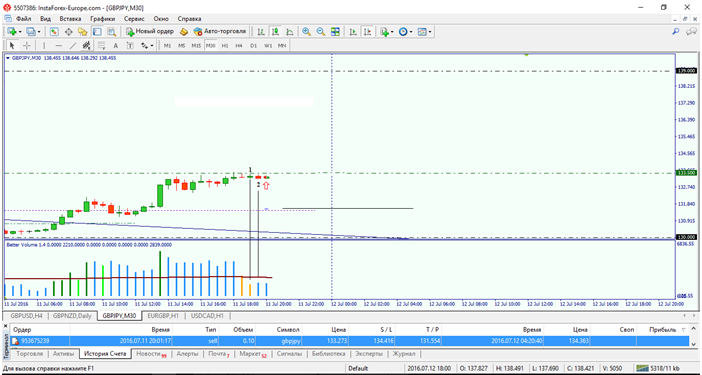Toggle Chart Shift icon
The image size is (702, 375).
368,32
